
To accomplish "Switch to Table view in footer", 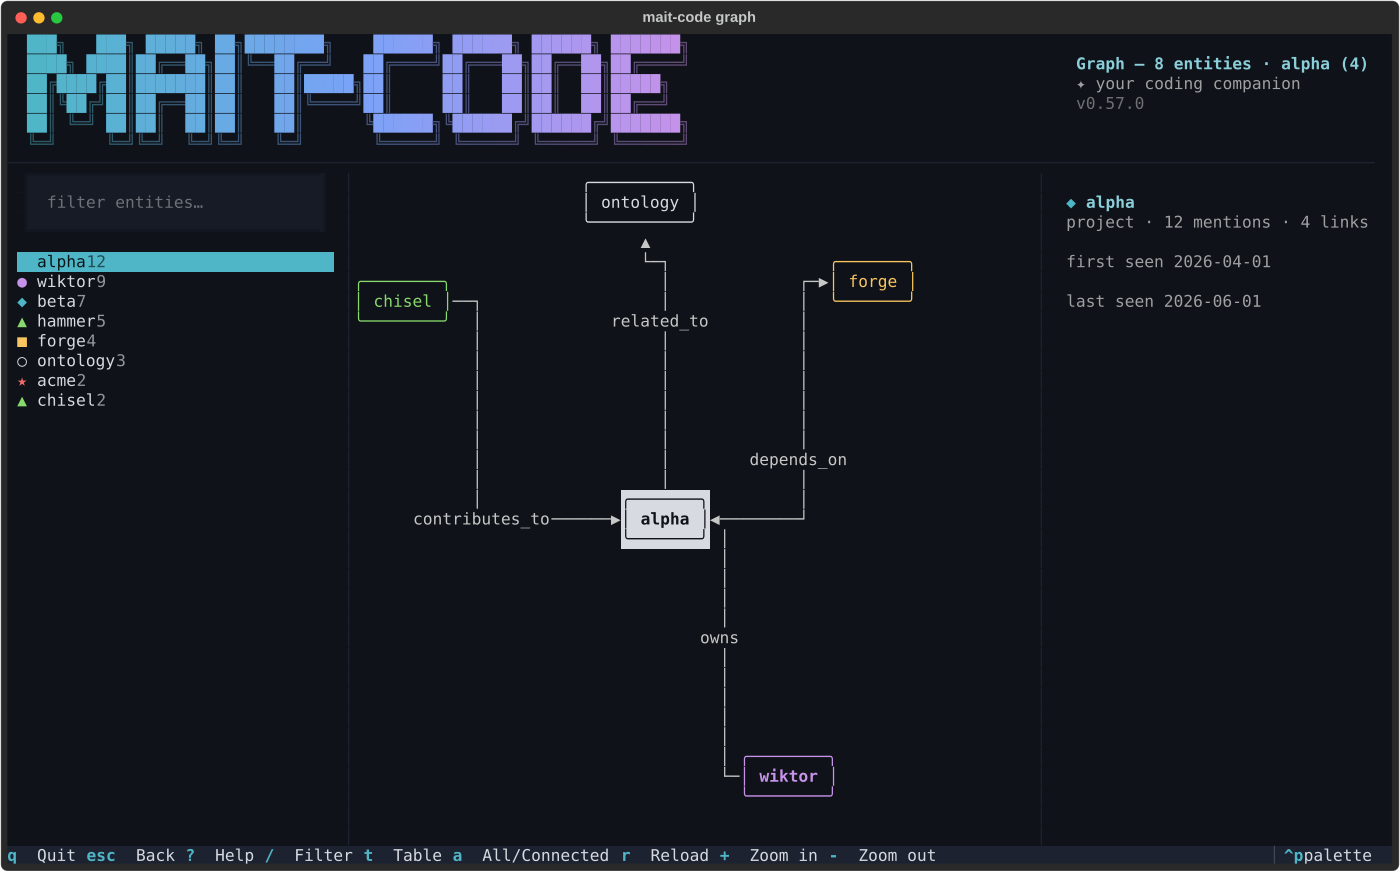I will [417, 856].
